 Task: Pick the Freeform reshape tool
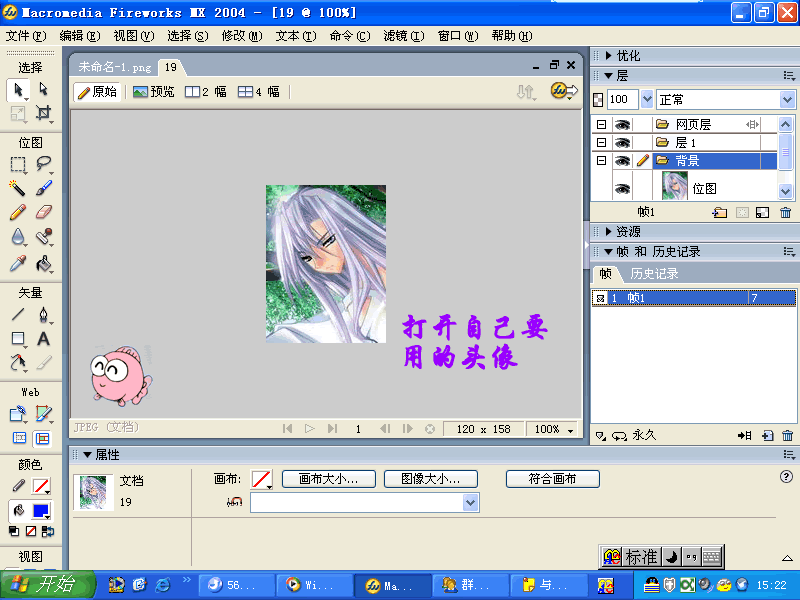(18, 363)
